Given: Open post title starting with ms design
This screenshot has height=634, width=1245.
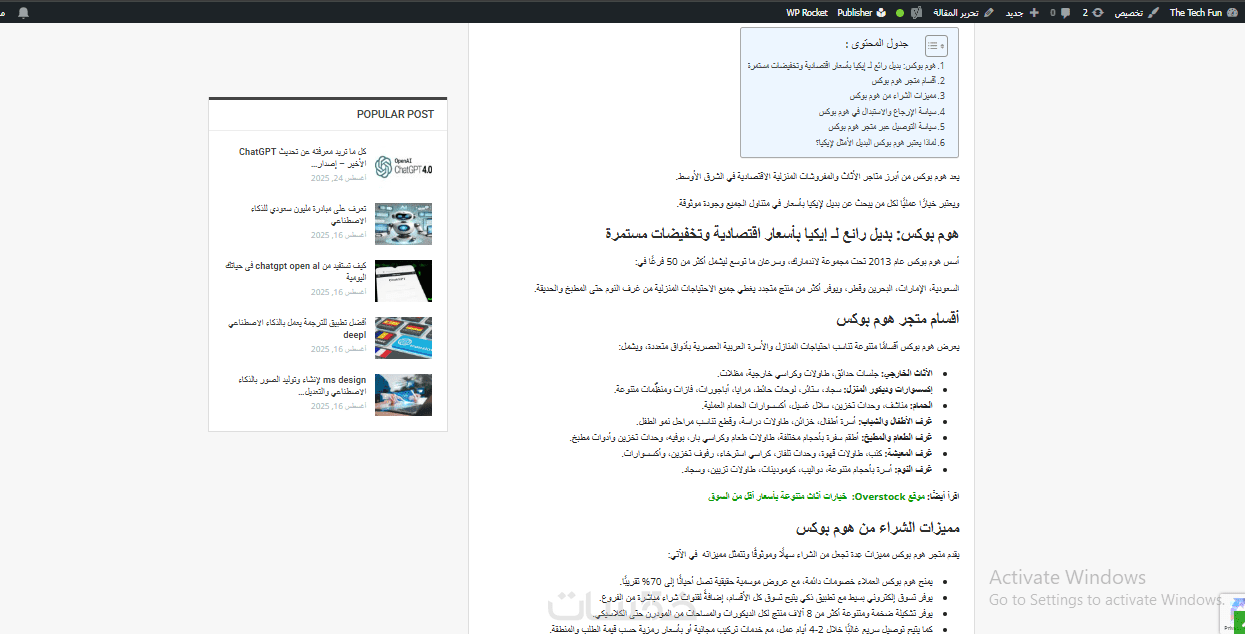Looking at the screenshot, I should coord(303,386).
